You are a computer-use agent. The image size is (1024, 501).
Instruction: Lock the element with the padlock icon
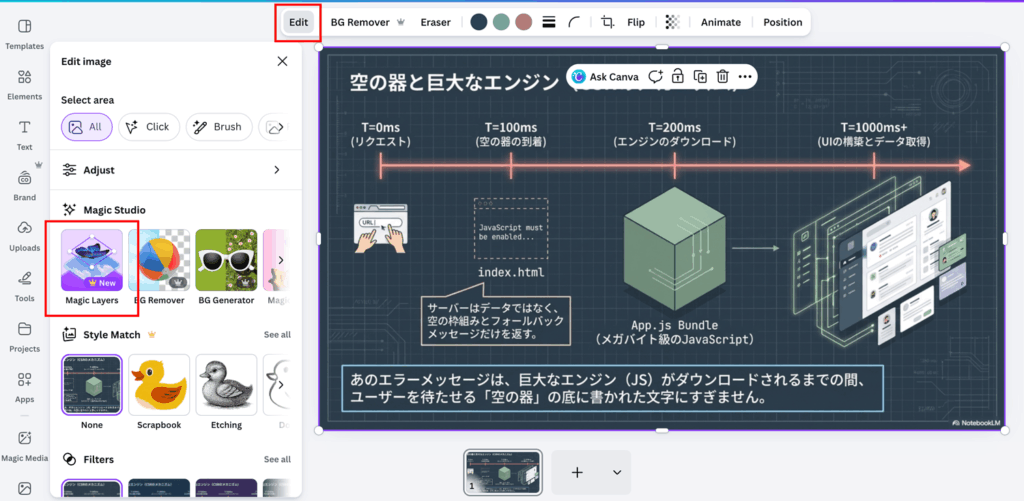coord(678,77)
